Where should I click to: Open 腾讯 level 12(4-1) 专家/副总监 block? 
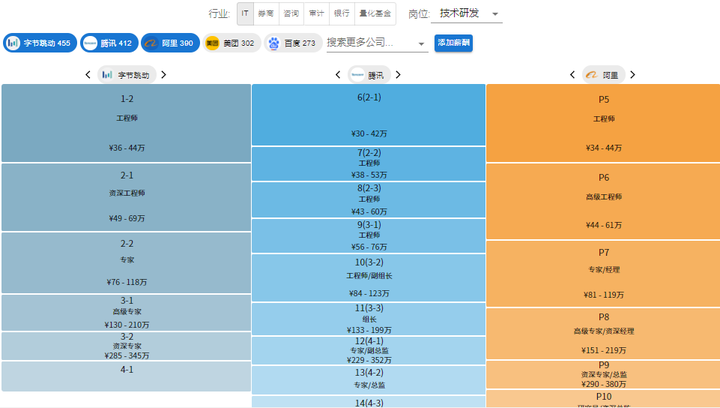point(369,351)
